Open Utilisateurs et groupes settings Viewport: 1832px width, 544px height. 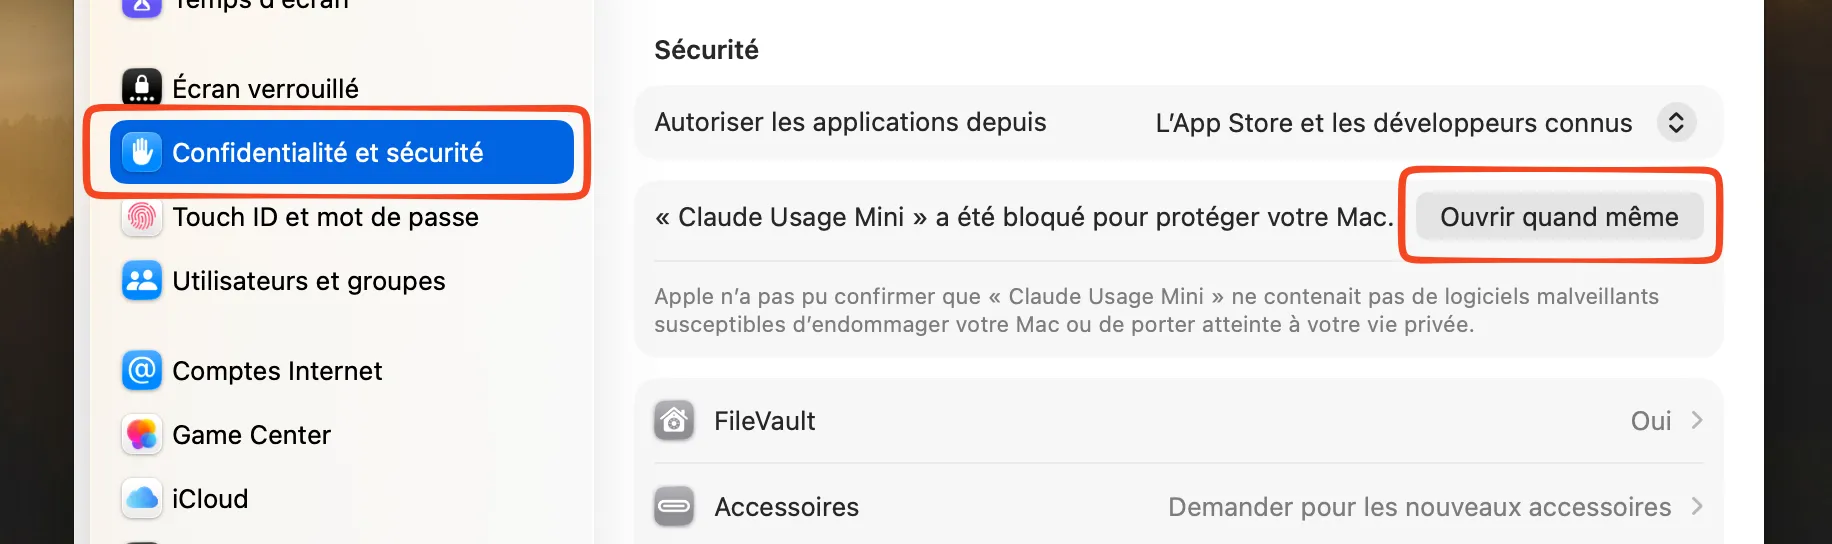coord(308,281)
